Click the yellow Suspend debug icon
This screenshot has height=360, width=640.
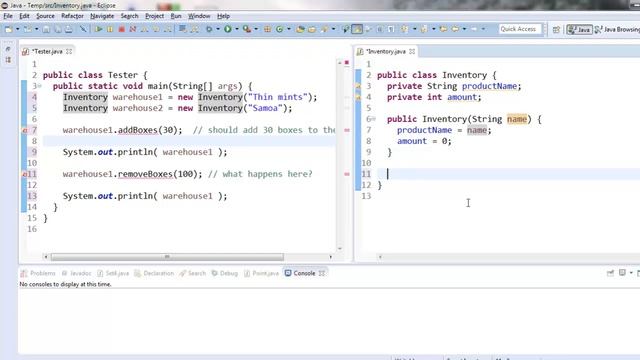(110, 29)
